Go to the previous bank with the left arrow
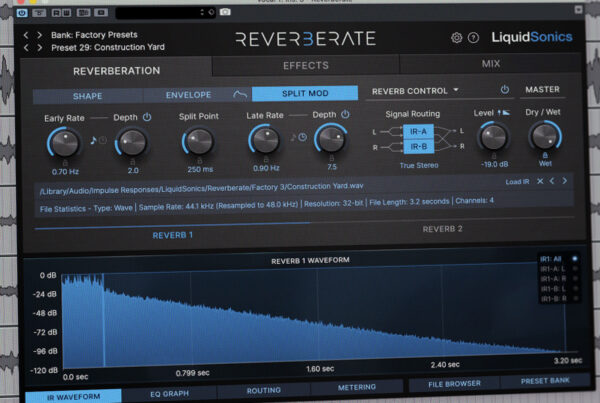Screen dimensions: 600x403 [26, 35]
